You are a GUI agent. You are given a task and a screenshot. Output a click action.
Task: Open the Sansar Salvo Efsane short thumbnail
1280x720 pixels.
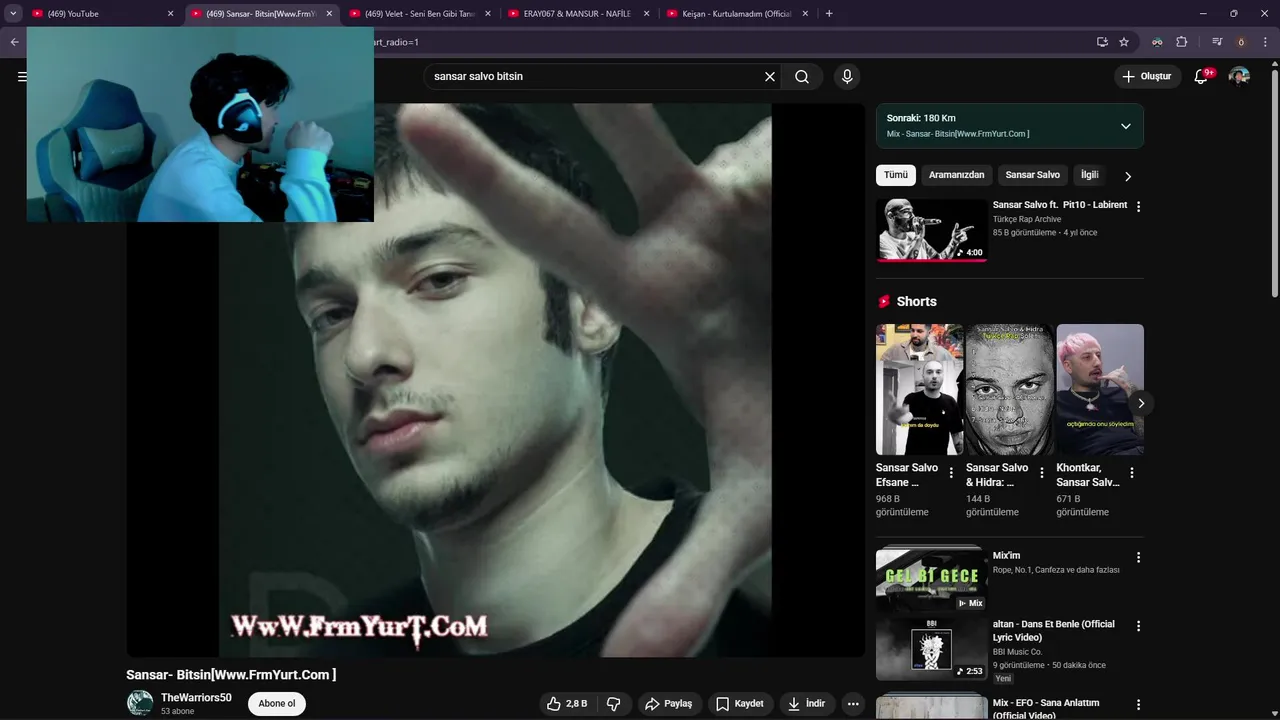click(x=919, y=389)
